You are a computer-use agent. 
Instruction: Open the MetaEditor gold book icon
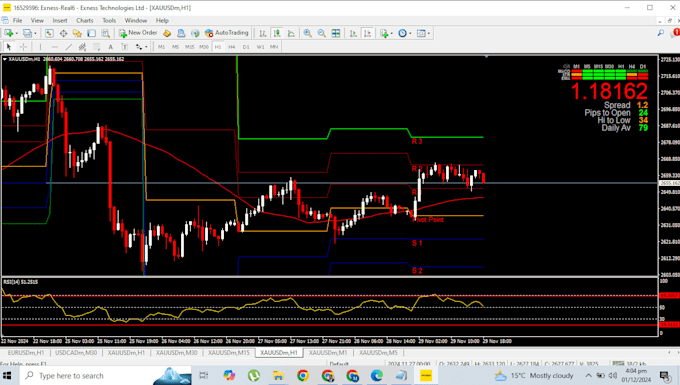click(x=167, y=33)
